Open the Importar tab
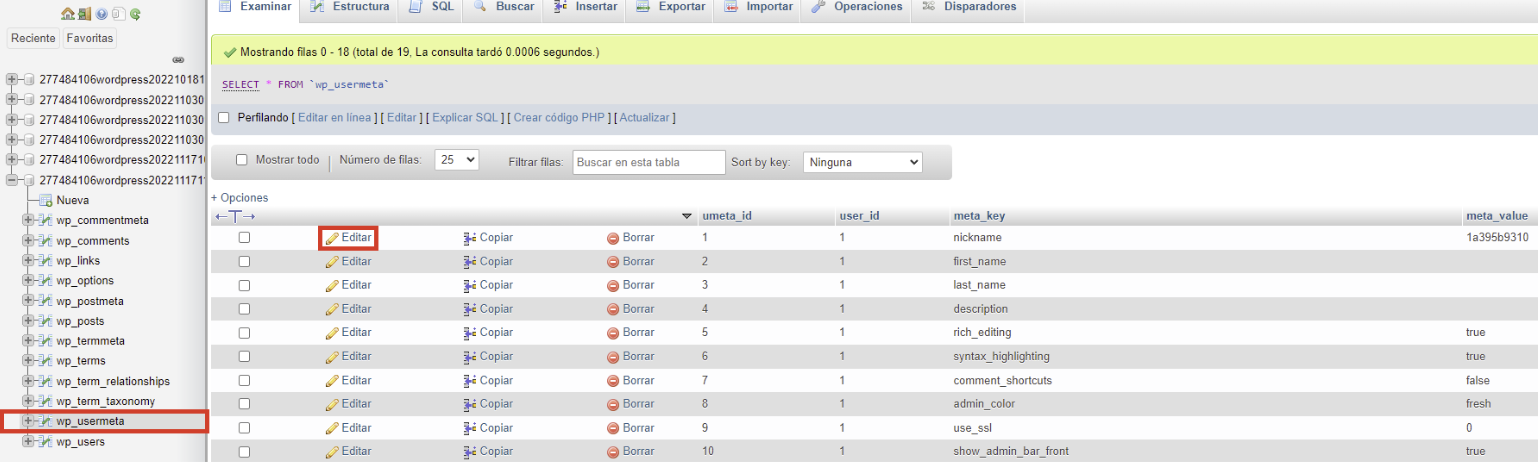This screenshot has height=462, width=1538. click(x=757, y=8)
